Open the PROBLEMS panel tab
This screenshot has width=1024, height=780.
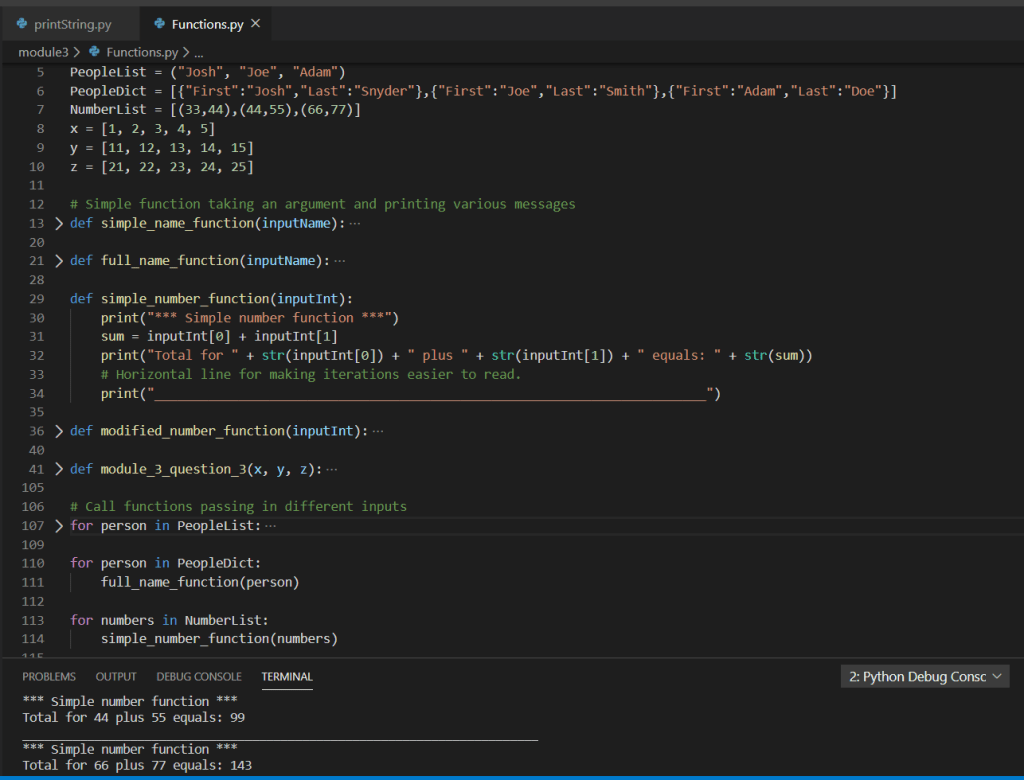coord(49,677)
